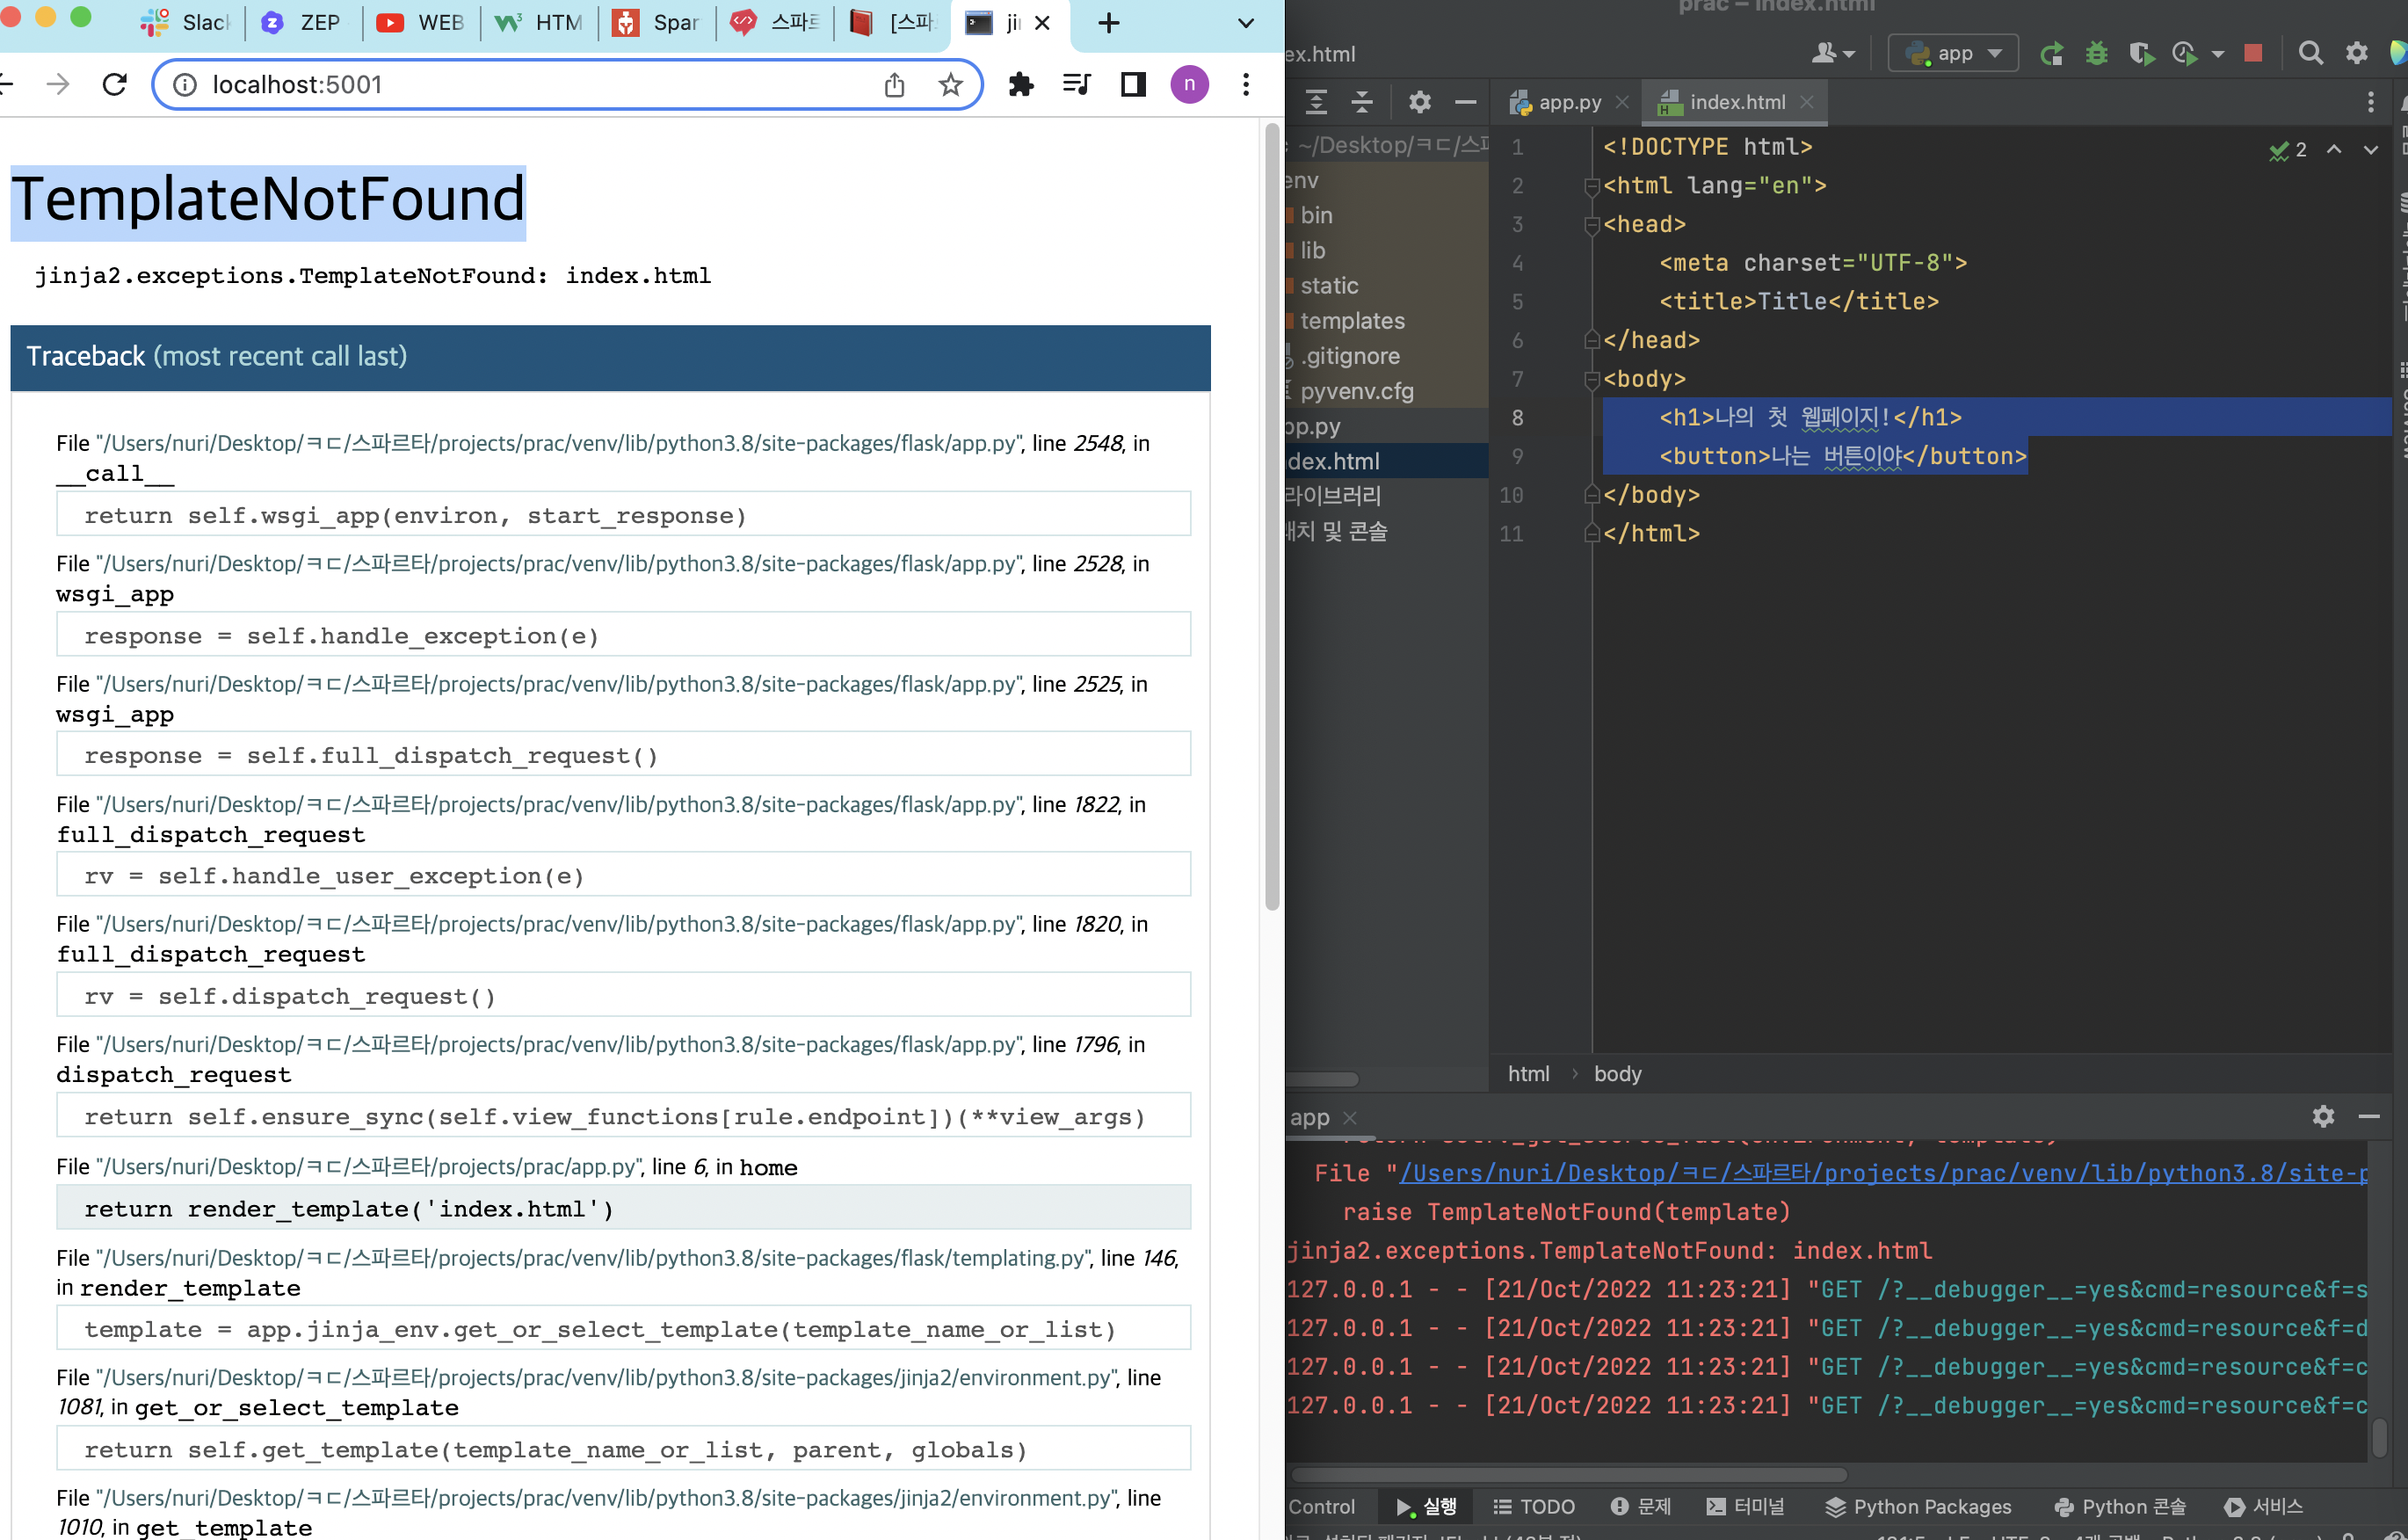
Task: Close the app.py editor tab
Action: click(x=1622, y=102)
